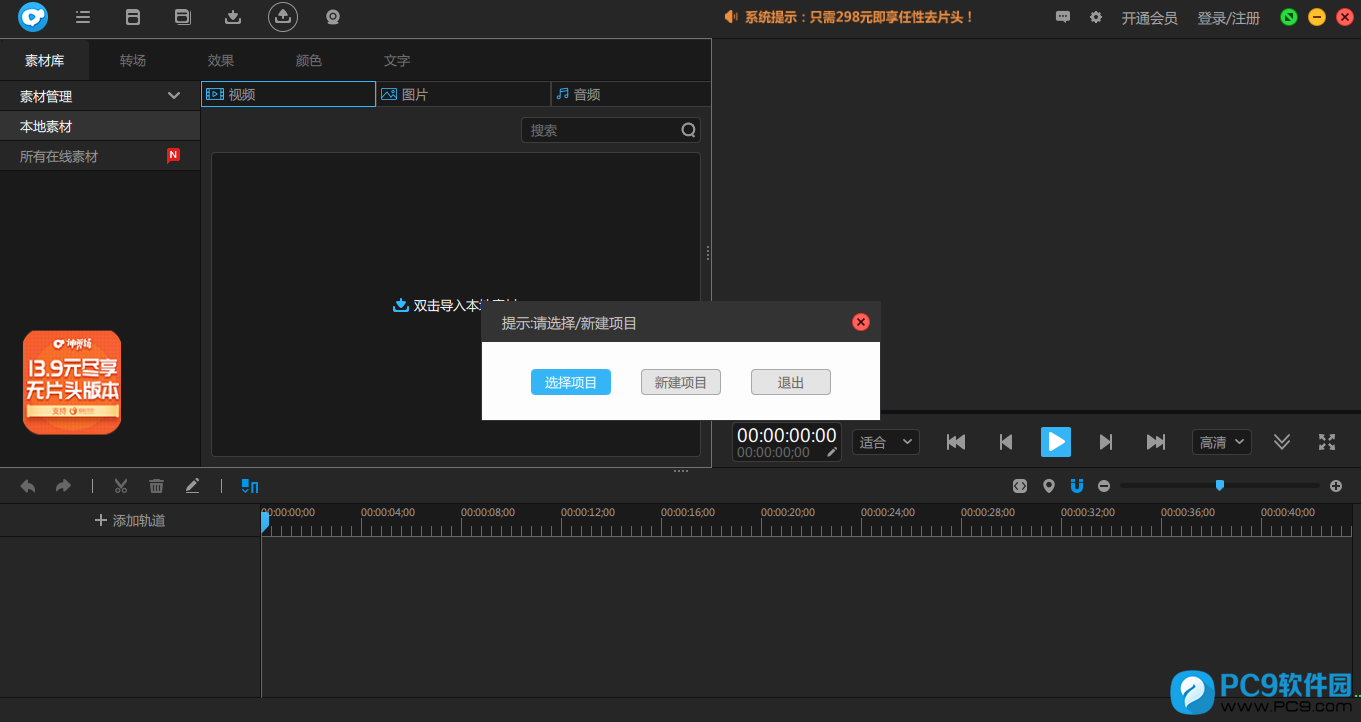The height and width of the screenshot is (722, 1361).
Task: Open the webcam recording icon
Action: tap(333, 17)
